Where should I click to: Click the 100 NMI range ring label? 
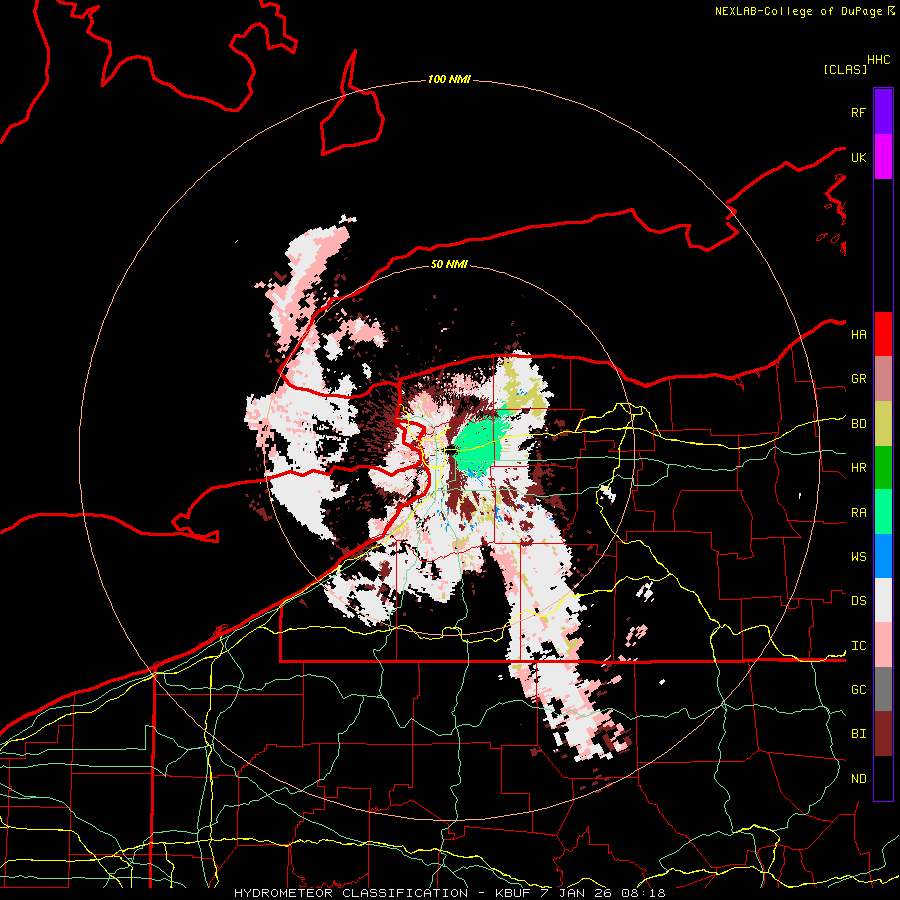click(449, 79)
